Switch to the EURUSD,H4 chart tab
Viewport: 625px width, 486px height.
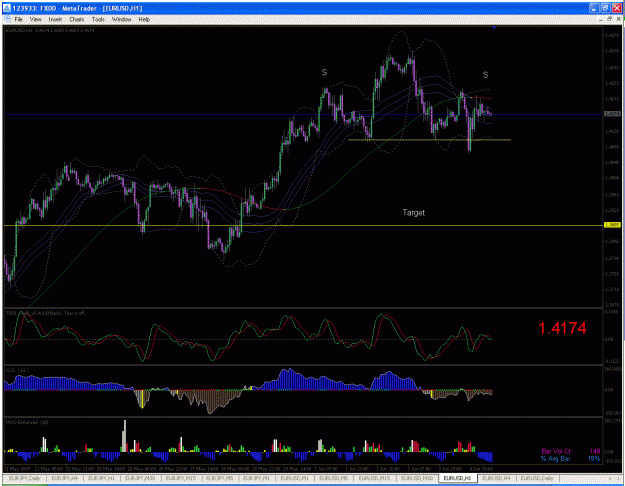pos(496,478)
